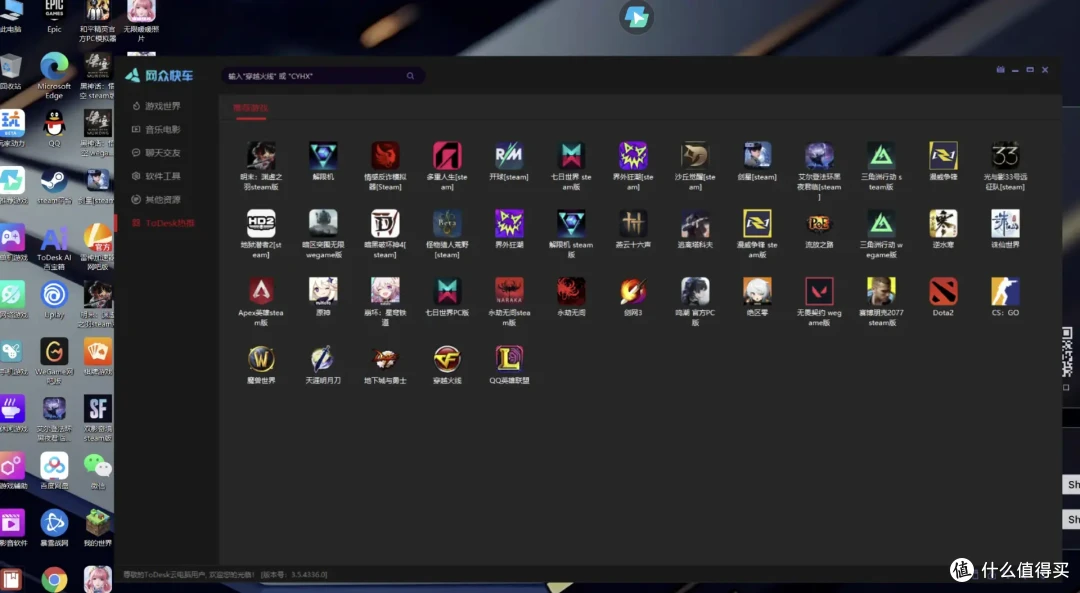Select the red tab above the game grid
Viewport: 1080px width, 593px height.
(250, 108)
